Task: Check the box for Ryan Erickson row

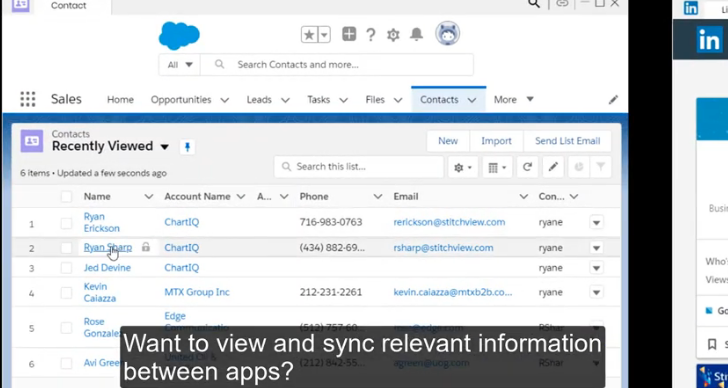Action: [66, 223]
